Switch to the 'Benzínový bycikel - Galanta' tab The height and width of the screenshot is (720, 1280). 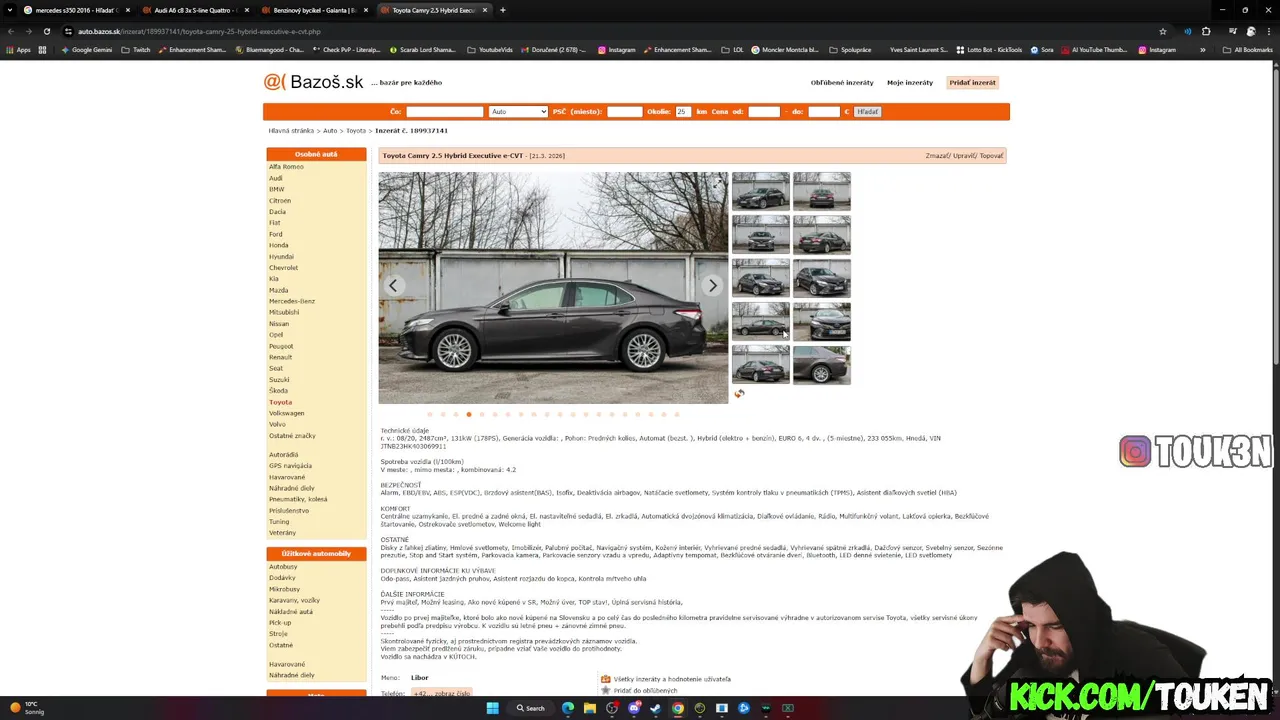click(x=314, y=10)
